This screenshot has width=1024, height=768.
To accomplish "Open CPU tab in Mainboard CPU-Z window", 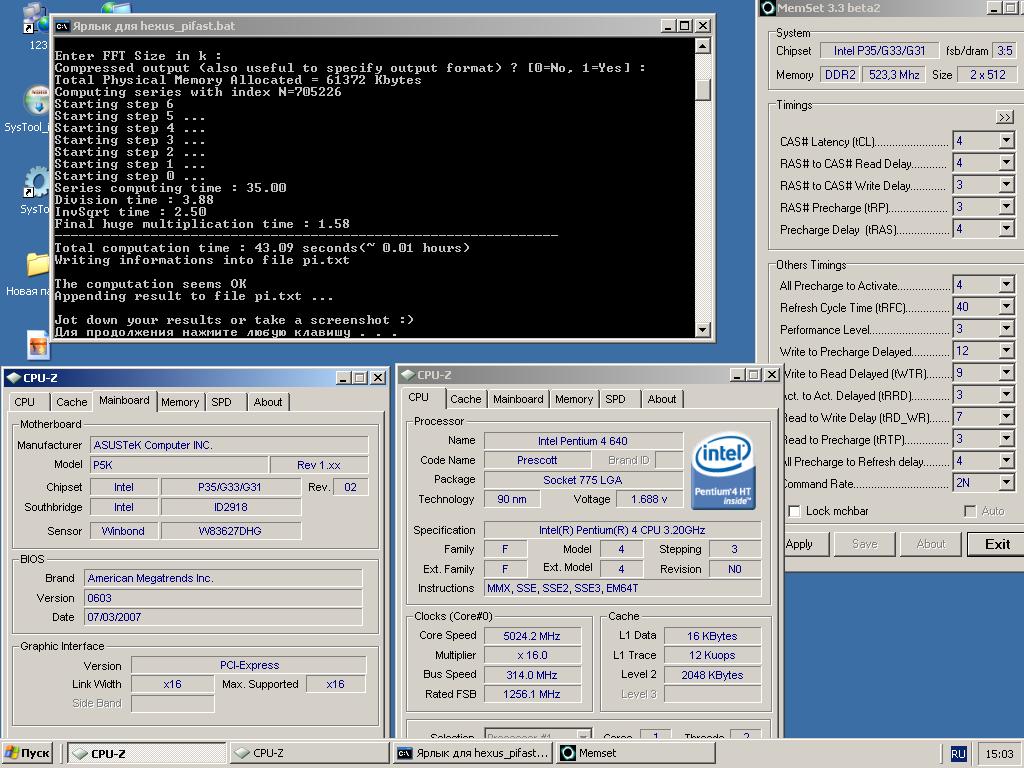I will coord(25,402).
